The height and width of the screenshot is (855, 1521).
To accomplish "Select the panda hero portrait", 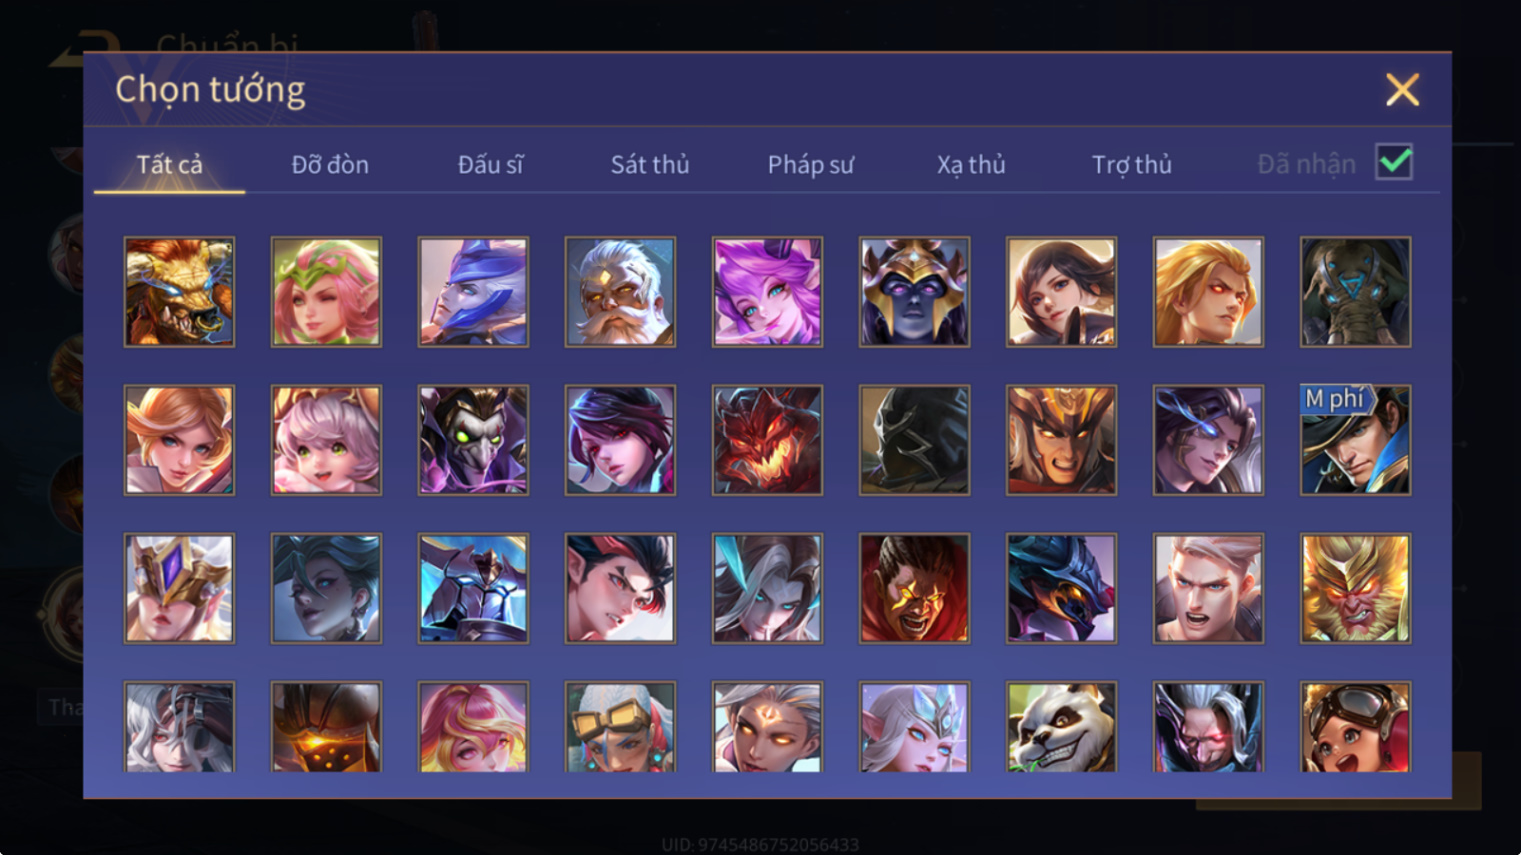I will [x=1061, y=727].
